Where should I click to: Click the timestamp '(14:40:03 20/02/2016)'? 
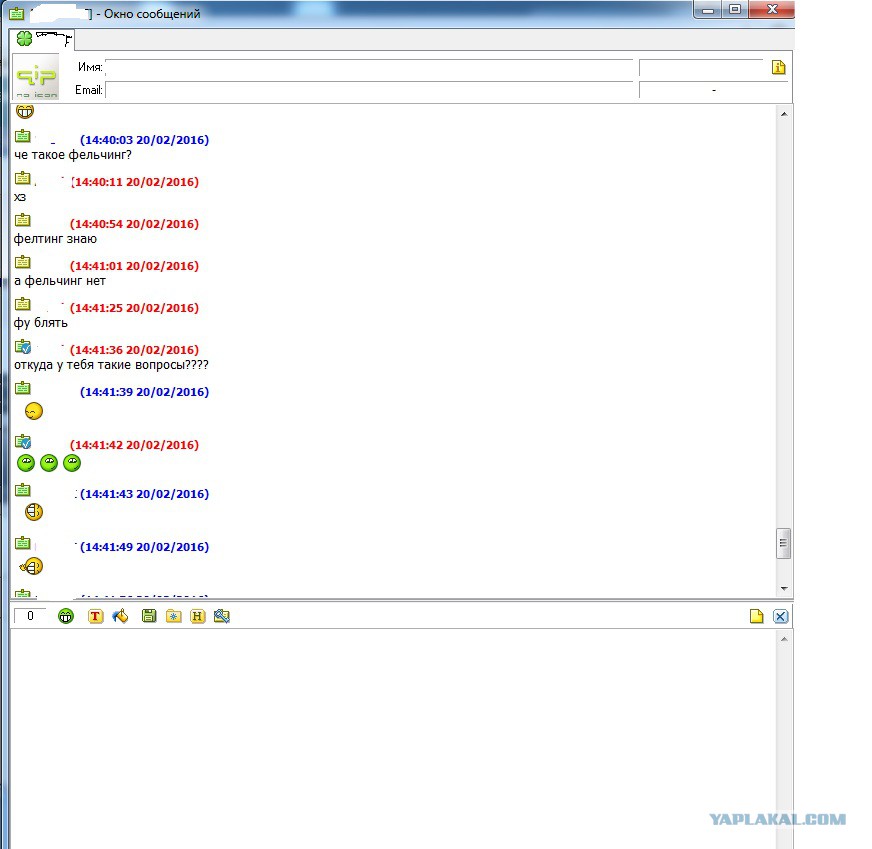pyautogui.click(x=145, y=140)
